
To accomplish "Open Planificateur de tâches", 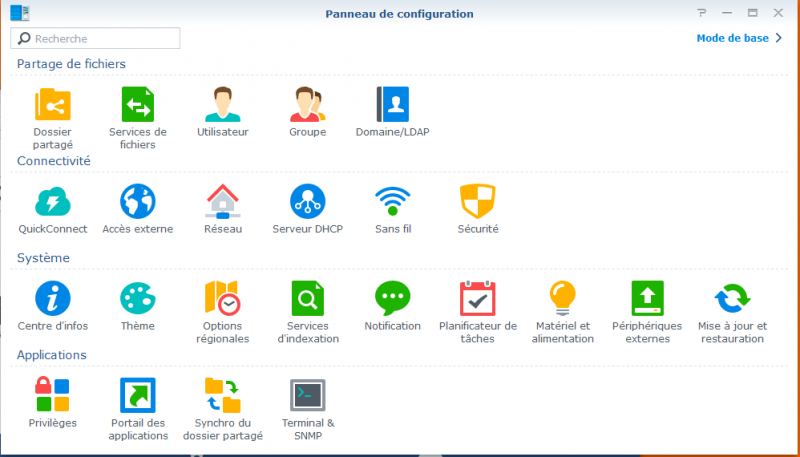I will click(478, 298).
